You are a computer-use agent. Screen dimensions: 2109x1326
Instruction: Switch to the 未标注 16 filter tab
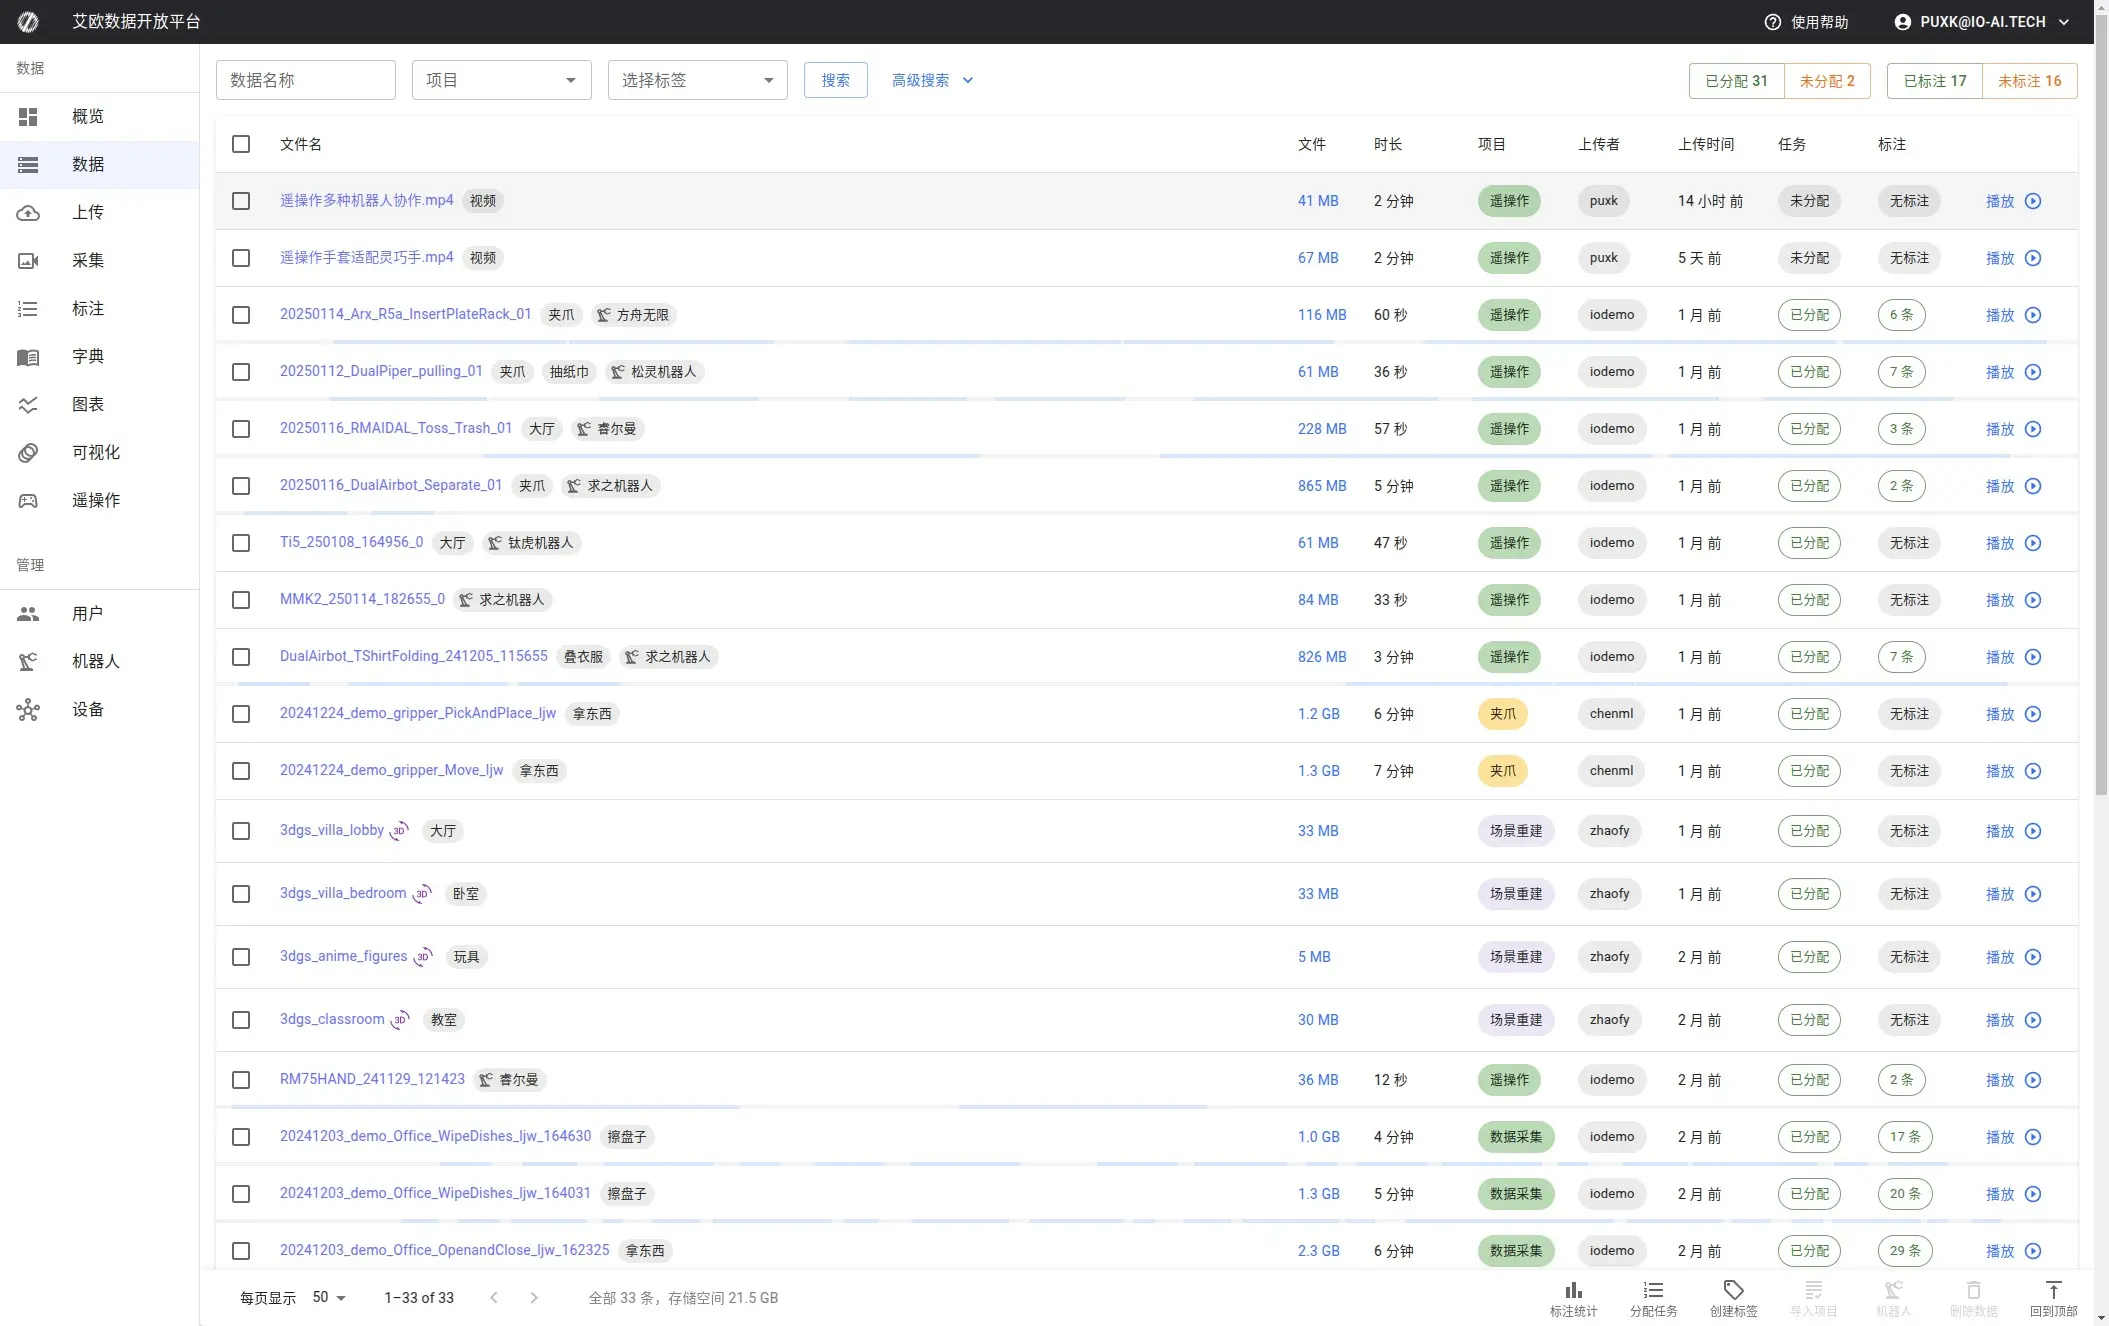[2029, 81]
